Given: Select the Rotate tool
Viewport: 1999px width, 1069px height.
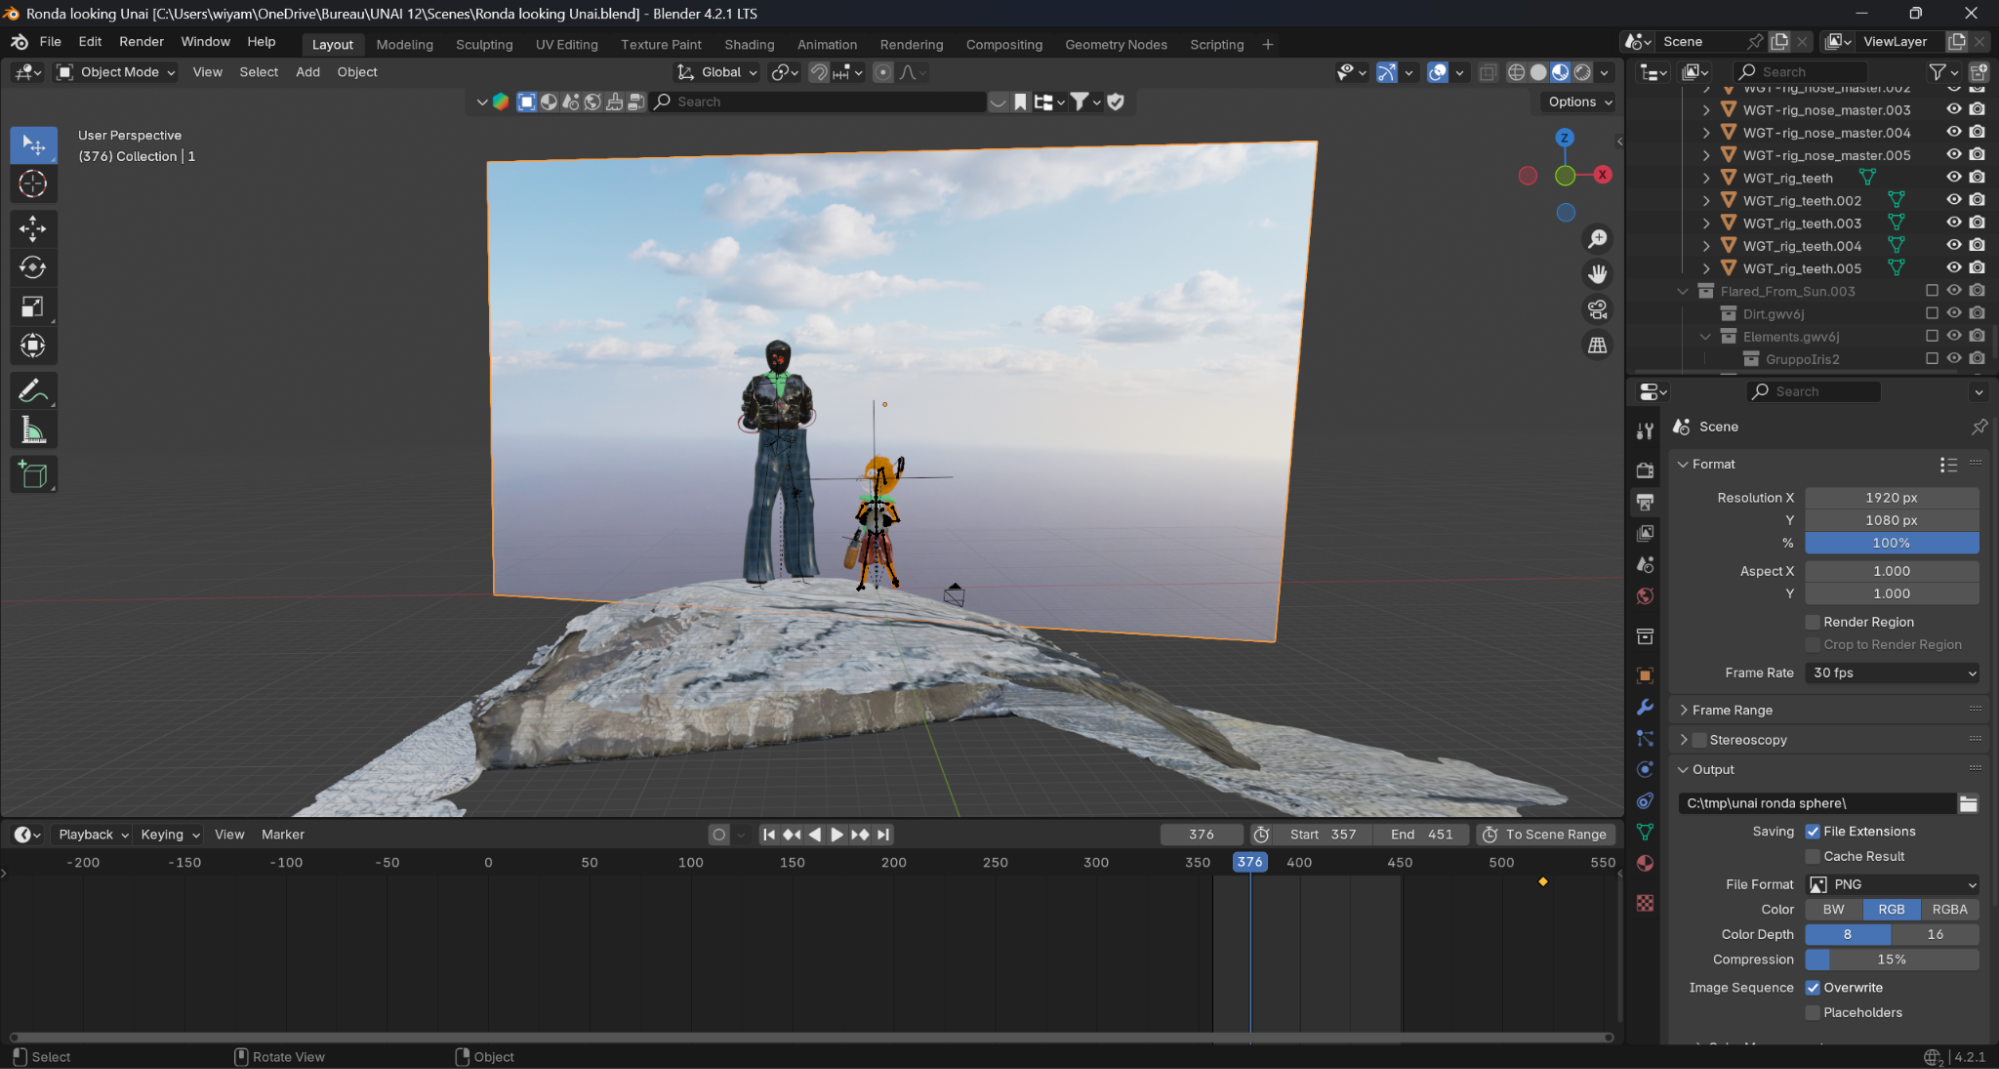Looking at the screenshot, I should point(33,268).
